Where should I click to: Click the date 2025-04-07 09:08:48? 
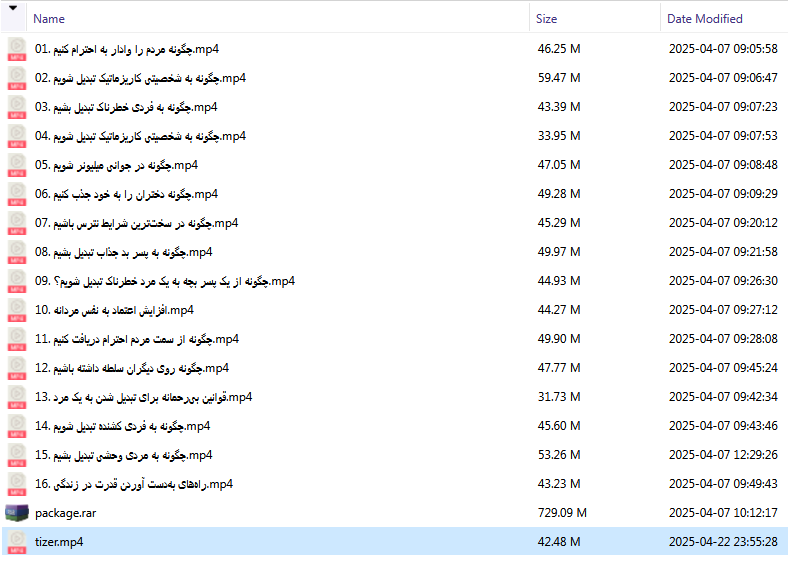point(723,165)
